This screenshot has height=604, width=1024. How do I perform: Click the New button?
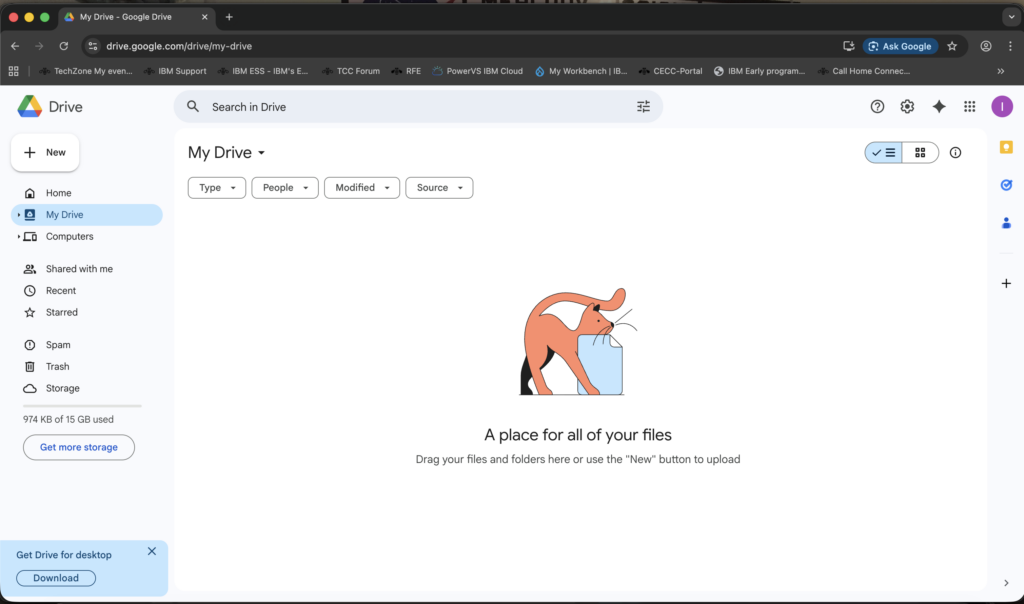(x=45, y=153)
